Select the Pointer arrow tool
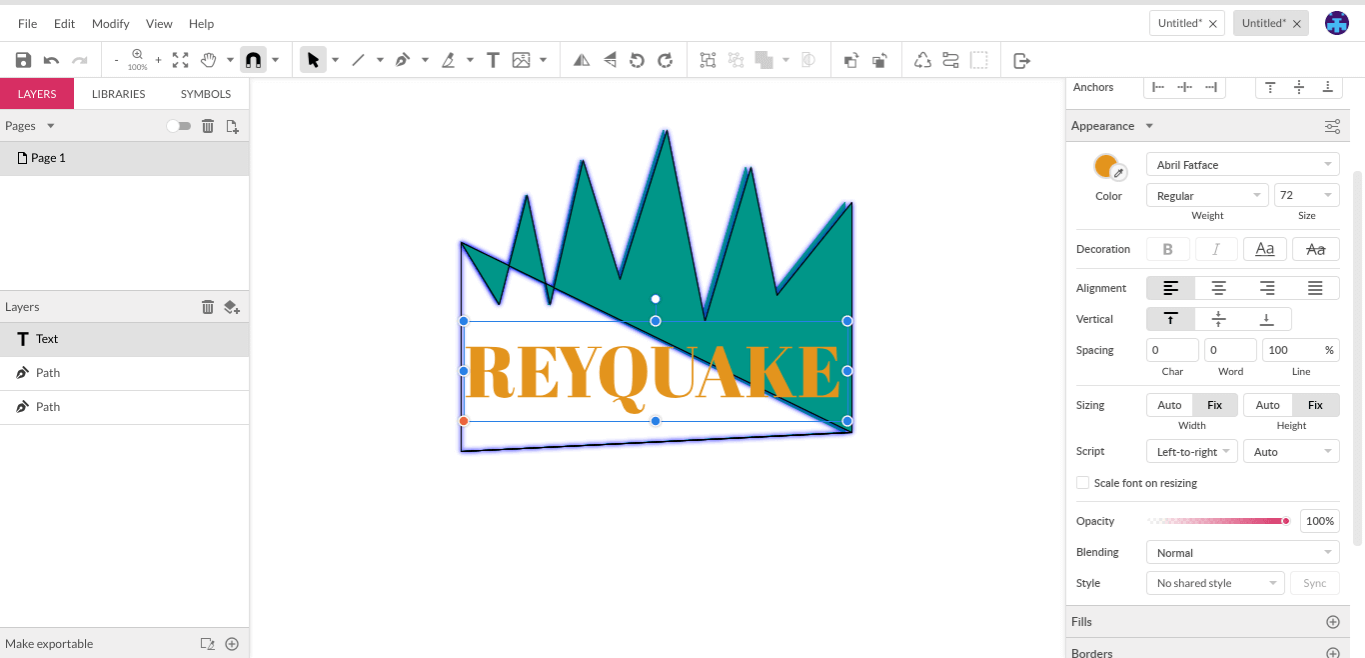Image resolution: width=1365 pixels, height=658 pixels. pos(313,60)
